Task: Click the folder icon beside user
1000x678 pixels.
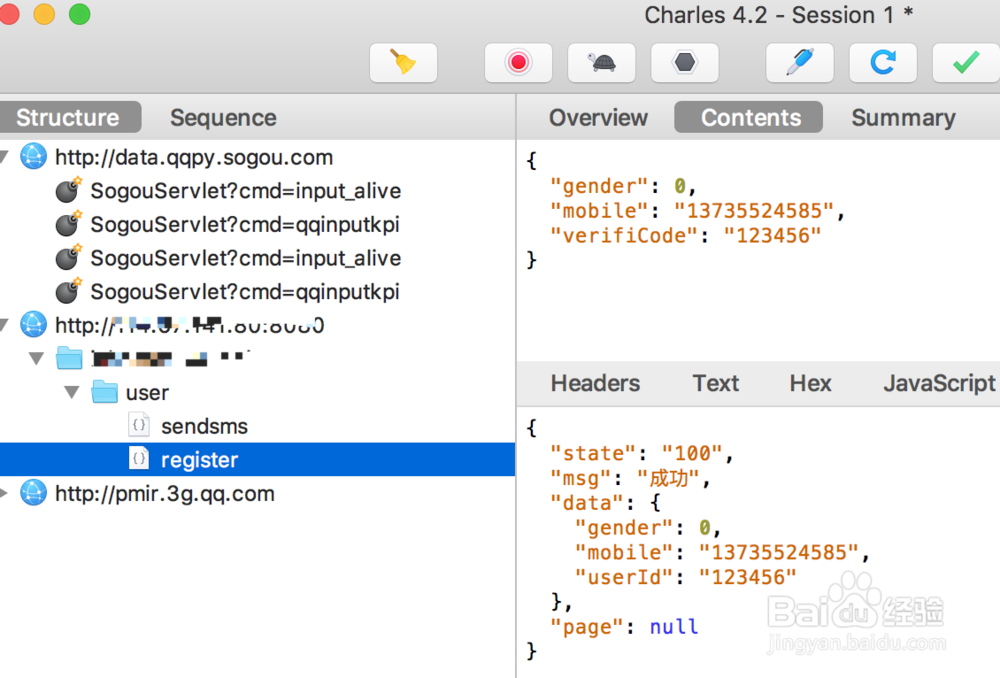Action: point(105,392)
